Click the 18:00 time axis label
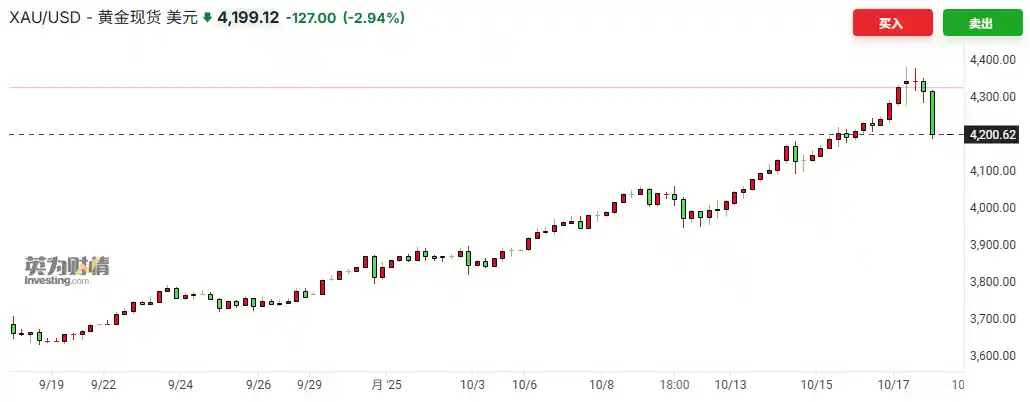 (674, 383)
